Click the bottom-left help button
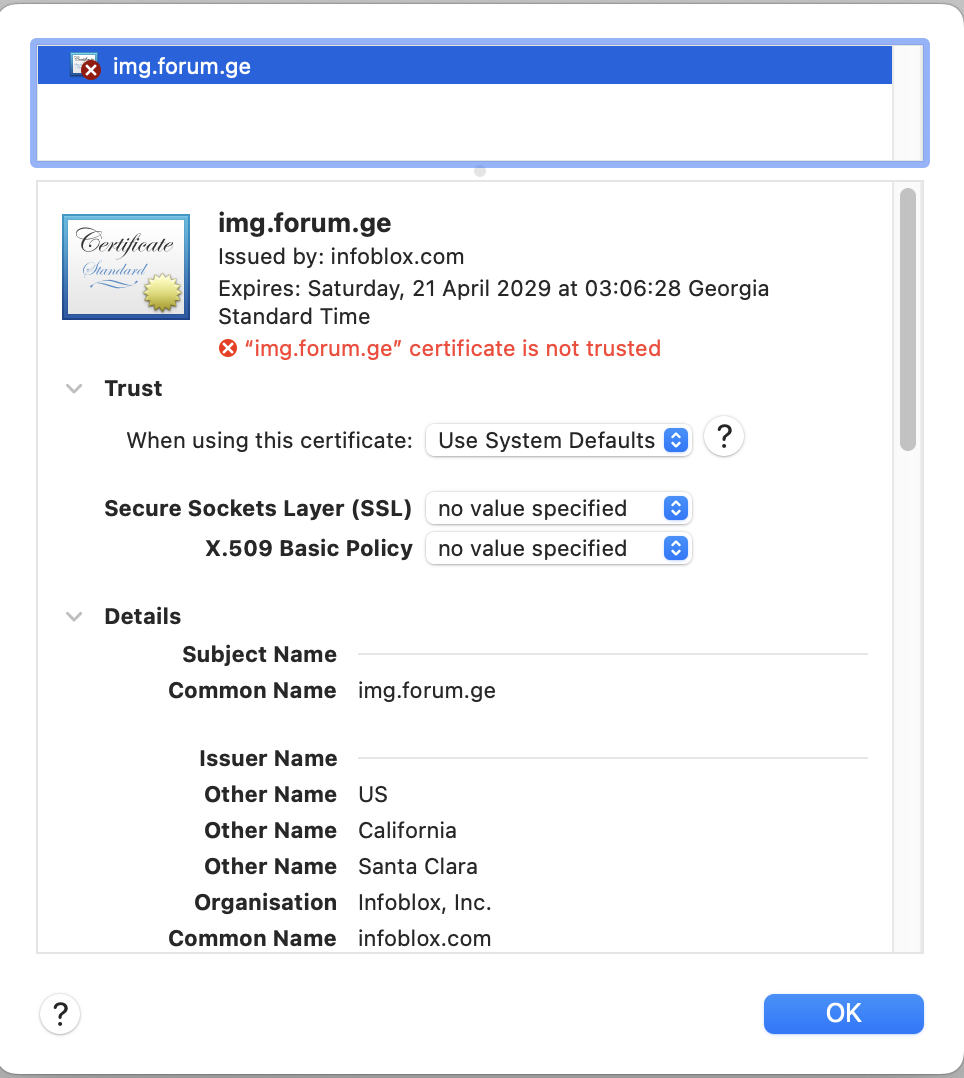The height and width of the screenshot is (1078, 964). point(60,1013)
